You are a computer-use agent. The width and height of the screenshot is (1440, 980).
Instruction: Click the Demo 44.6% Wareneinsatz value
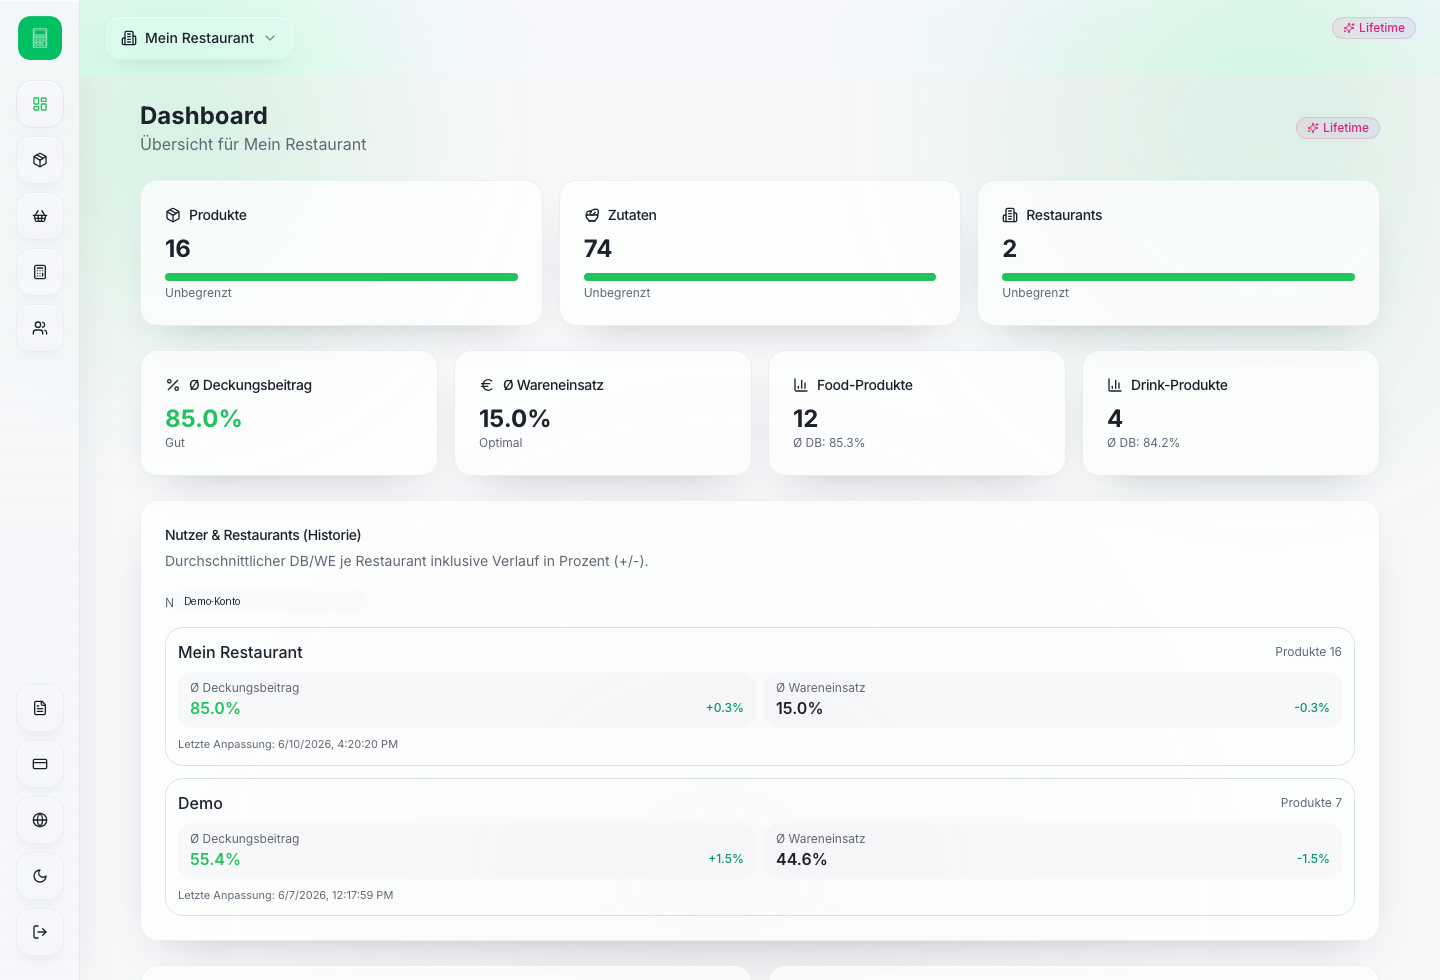tap(801, 859)
